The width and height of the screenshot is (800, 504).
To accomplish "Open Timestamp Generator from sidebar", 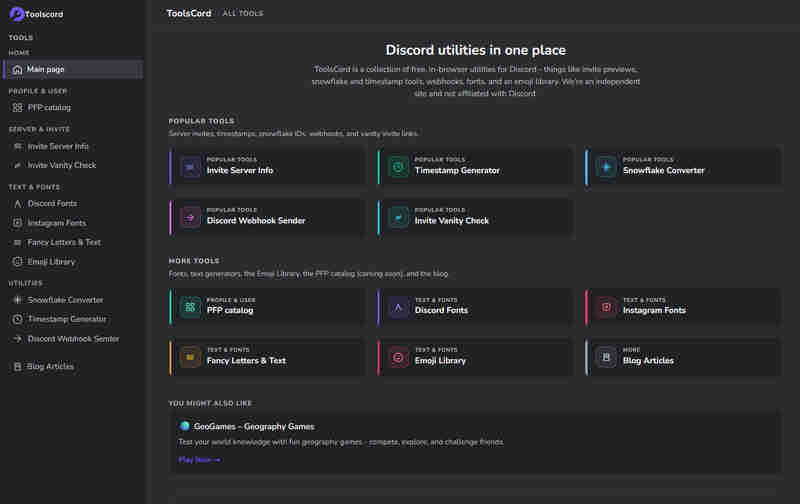I will tap(73, 319).
